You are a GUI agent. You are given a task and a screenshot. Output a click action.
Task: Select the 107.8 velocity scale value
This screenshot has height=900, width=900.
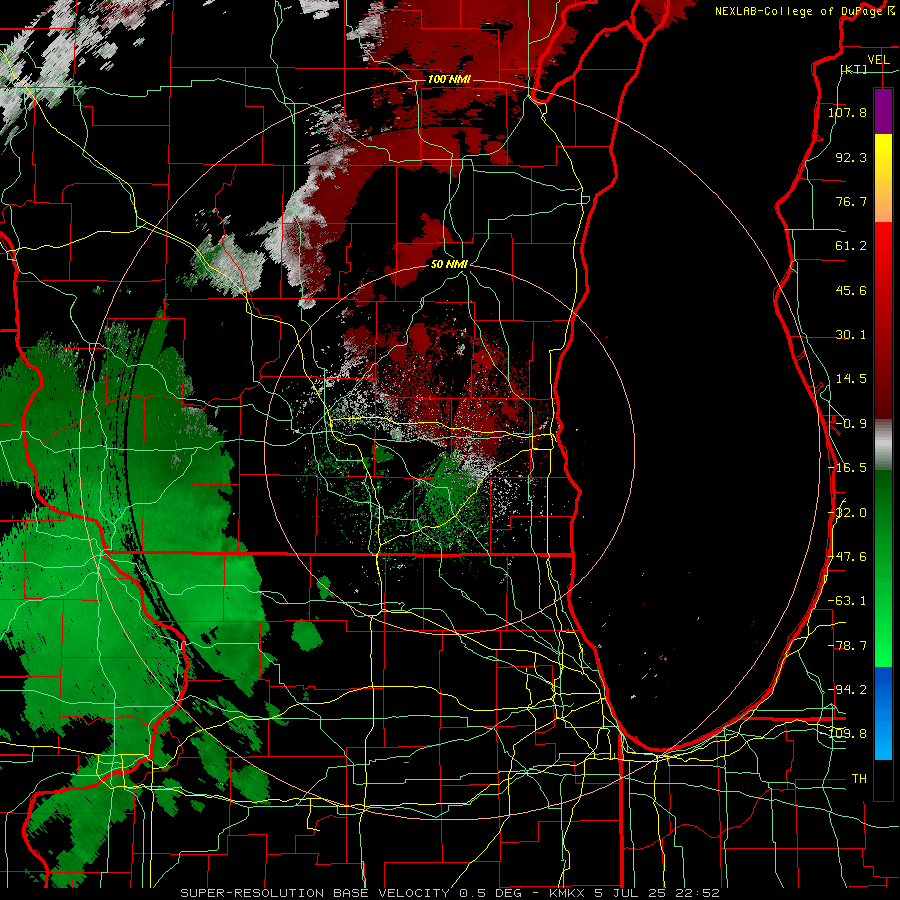tap(847, 112)
